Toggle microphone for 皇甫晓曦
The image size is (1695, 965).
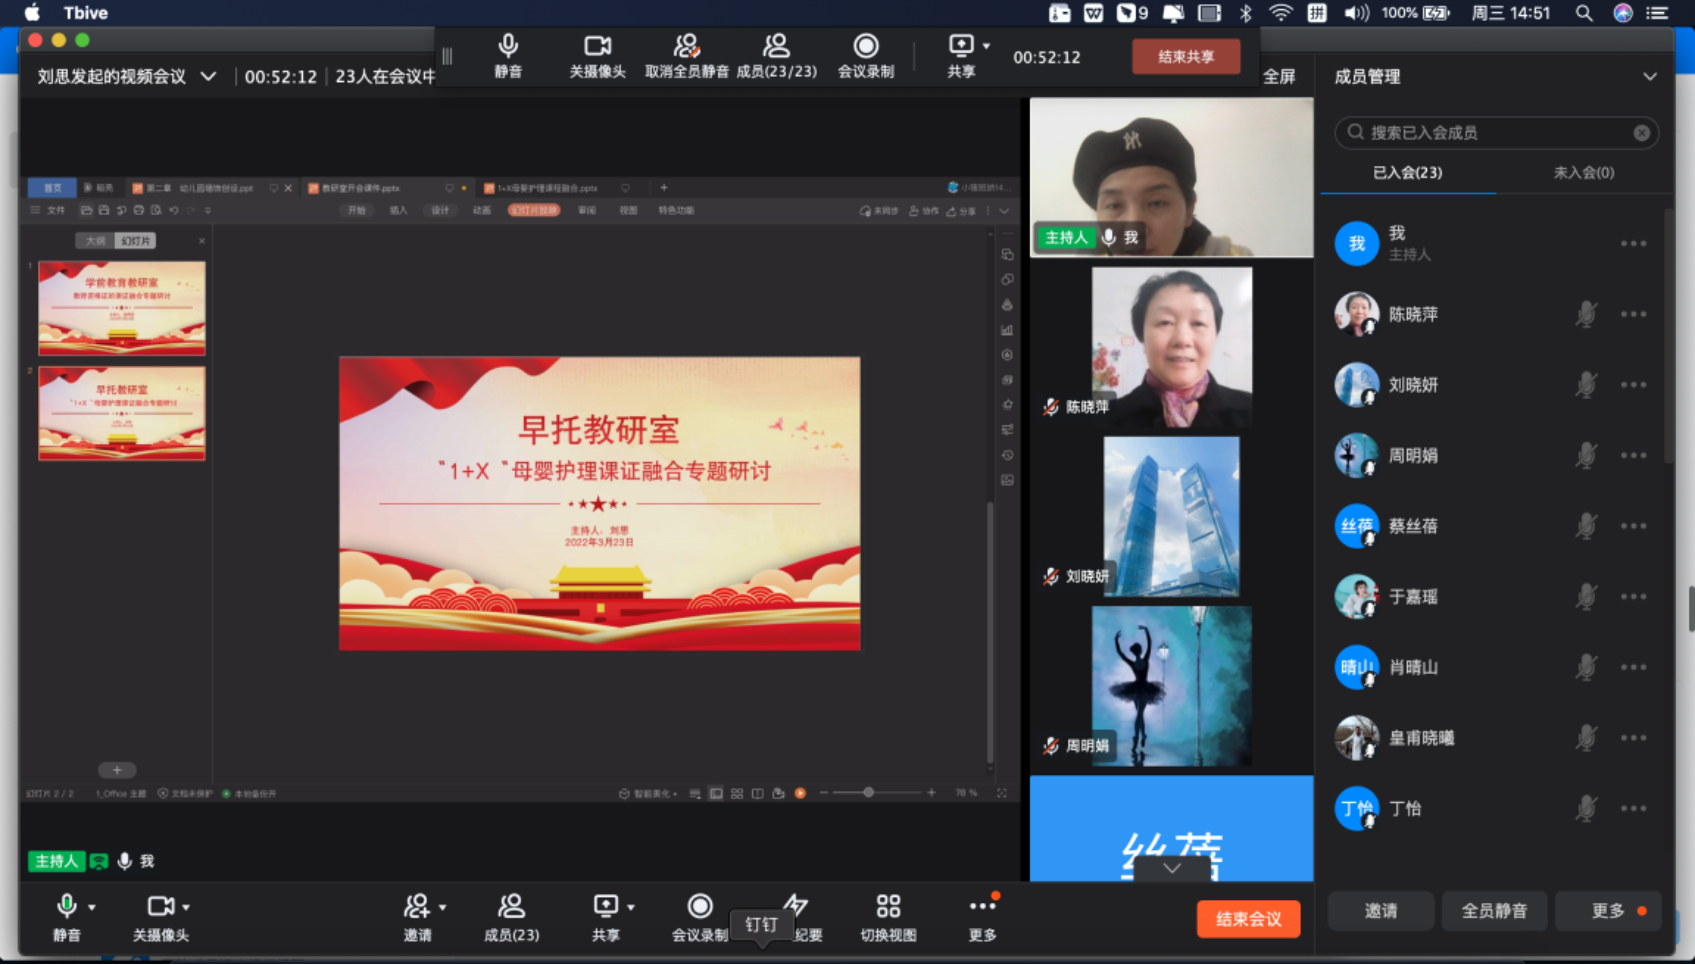1586,738
